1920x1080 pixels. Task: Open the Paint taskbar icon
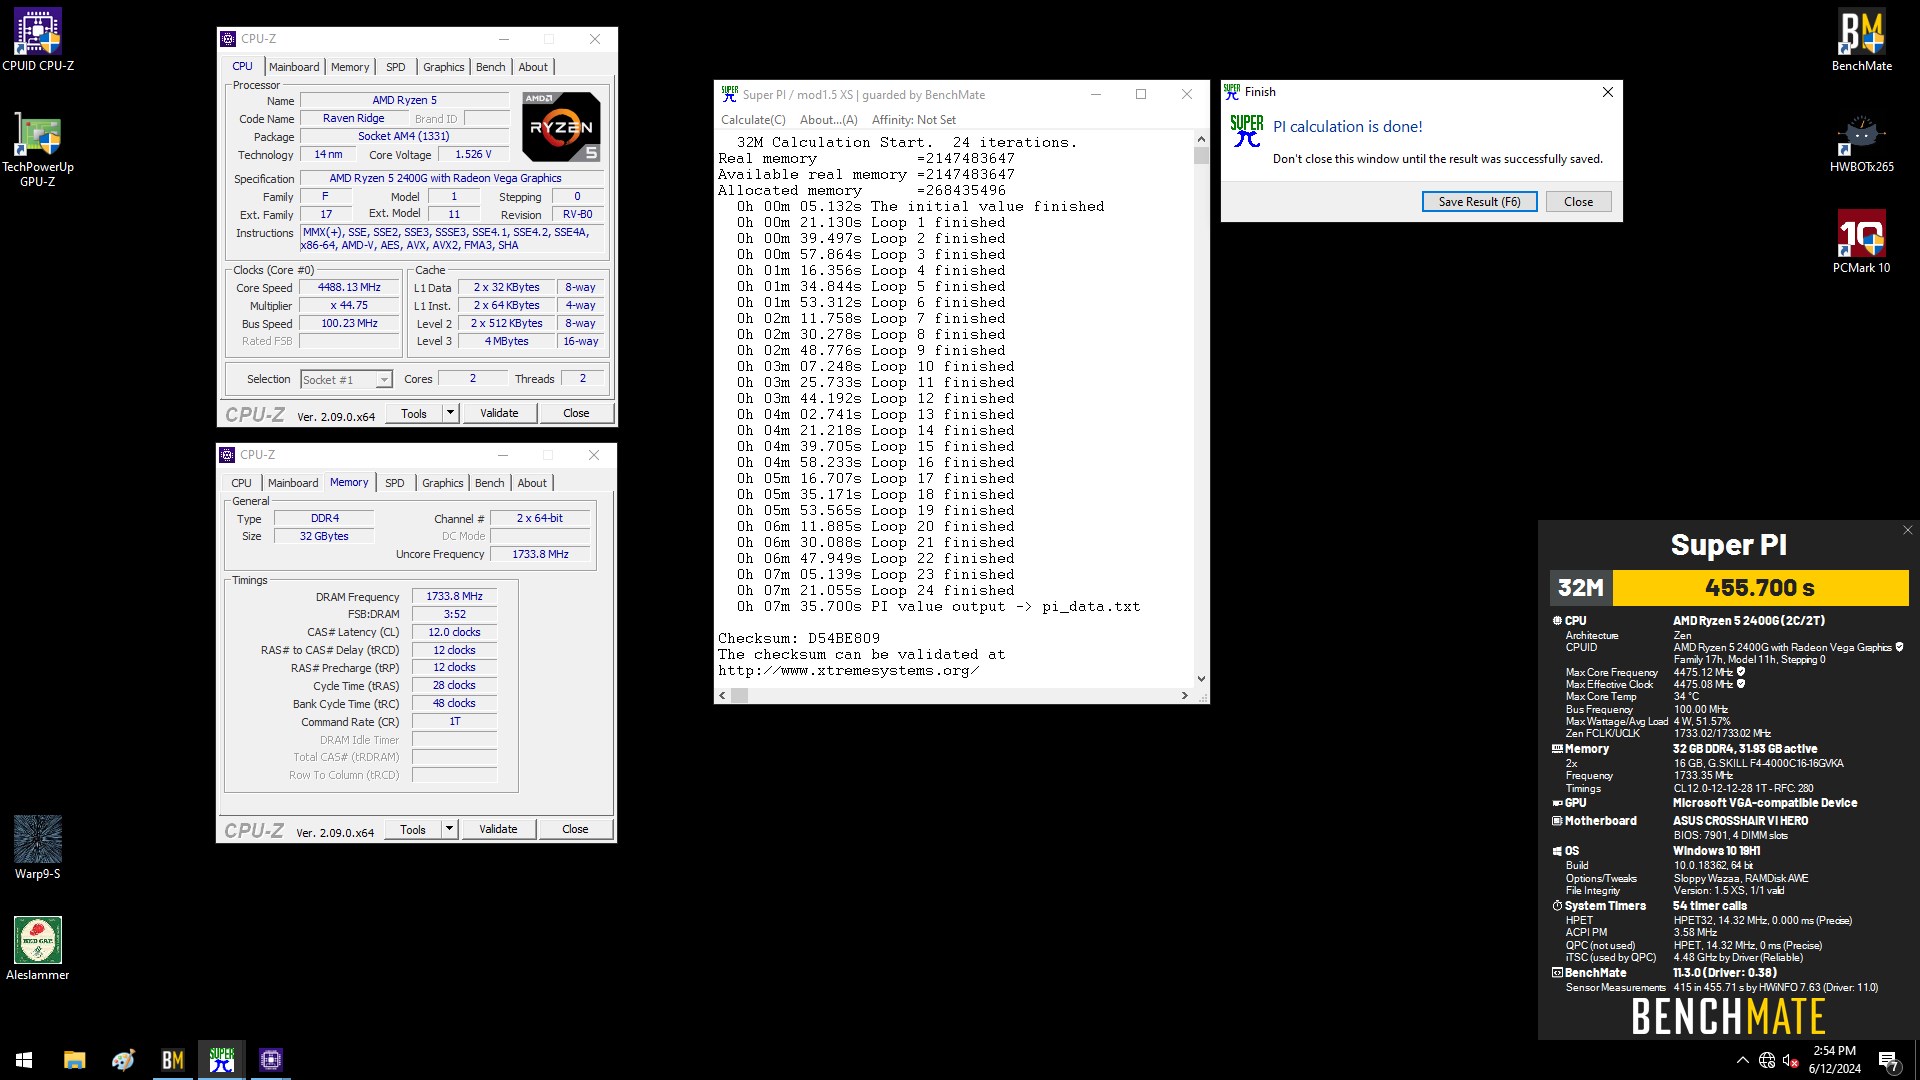coord(123,1060)
